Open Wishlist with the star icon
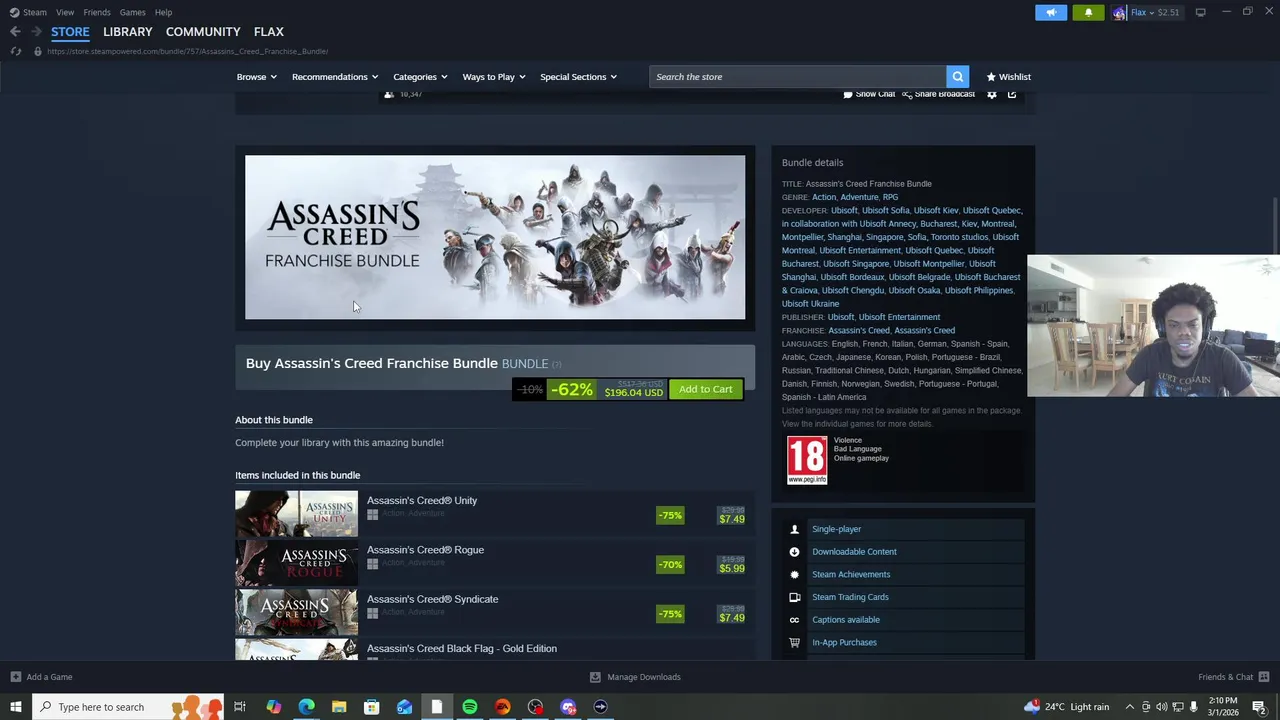 (1008, 77)
